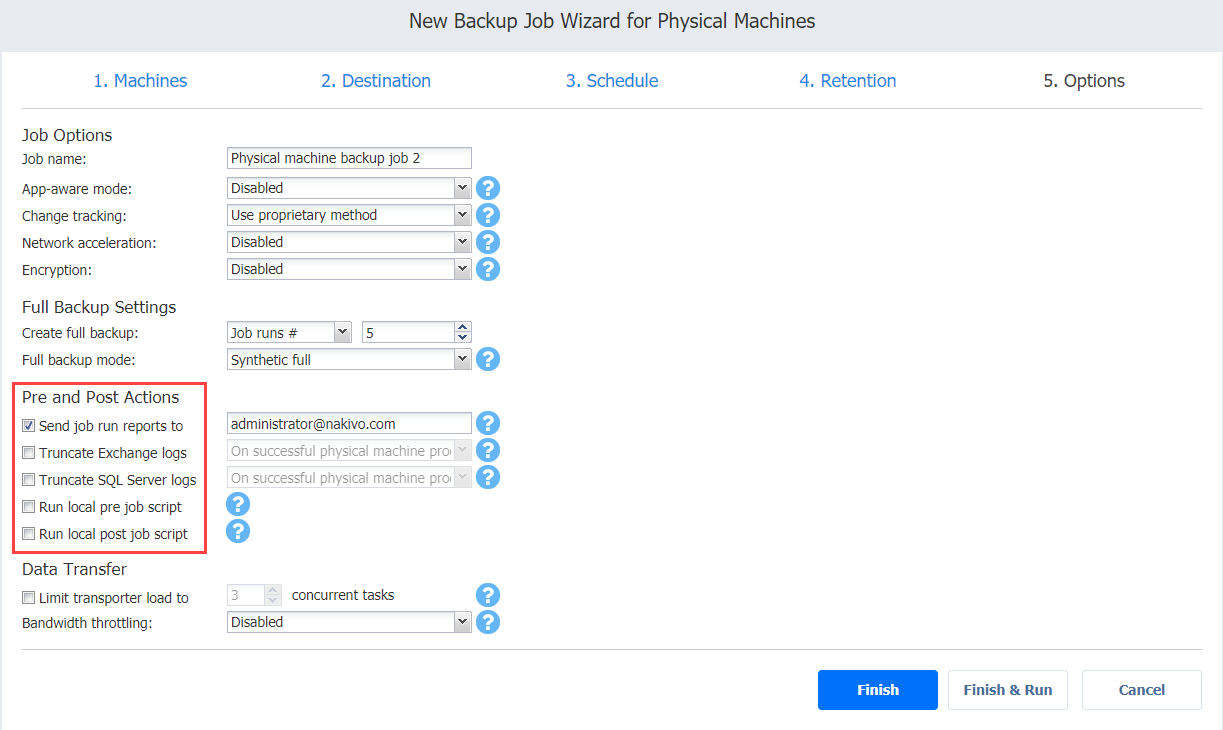The image size is (1223, 730).
Task: Open help icon for Truncate Exchange logs
Action: pos(487,451)
